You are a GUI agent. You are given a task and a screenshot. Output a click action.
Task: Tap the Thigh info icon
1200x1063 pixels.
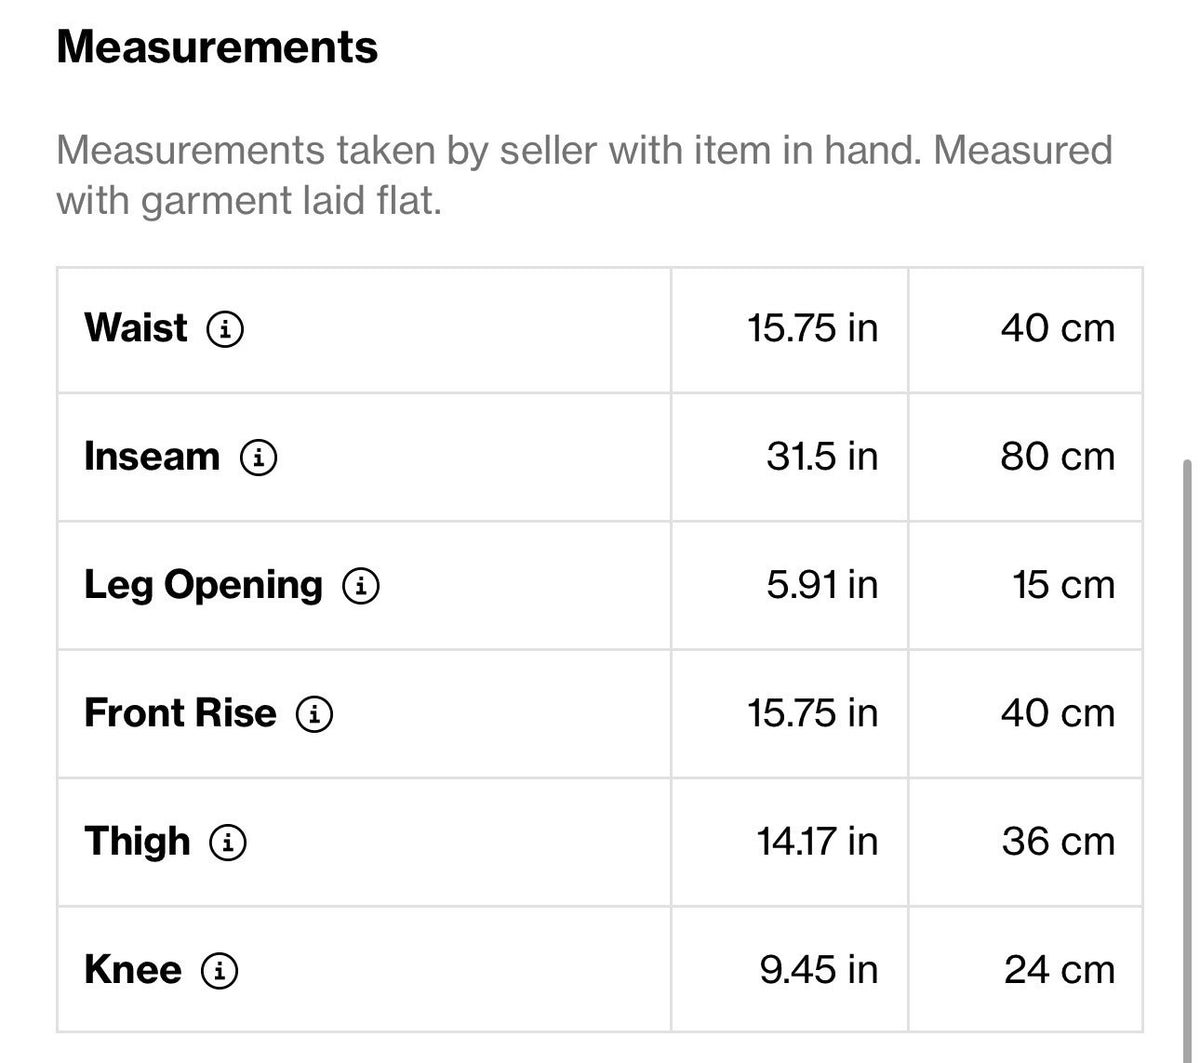[228, 842]
